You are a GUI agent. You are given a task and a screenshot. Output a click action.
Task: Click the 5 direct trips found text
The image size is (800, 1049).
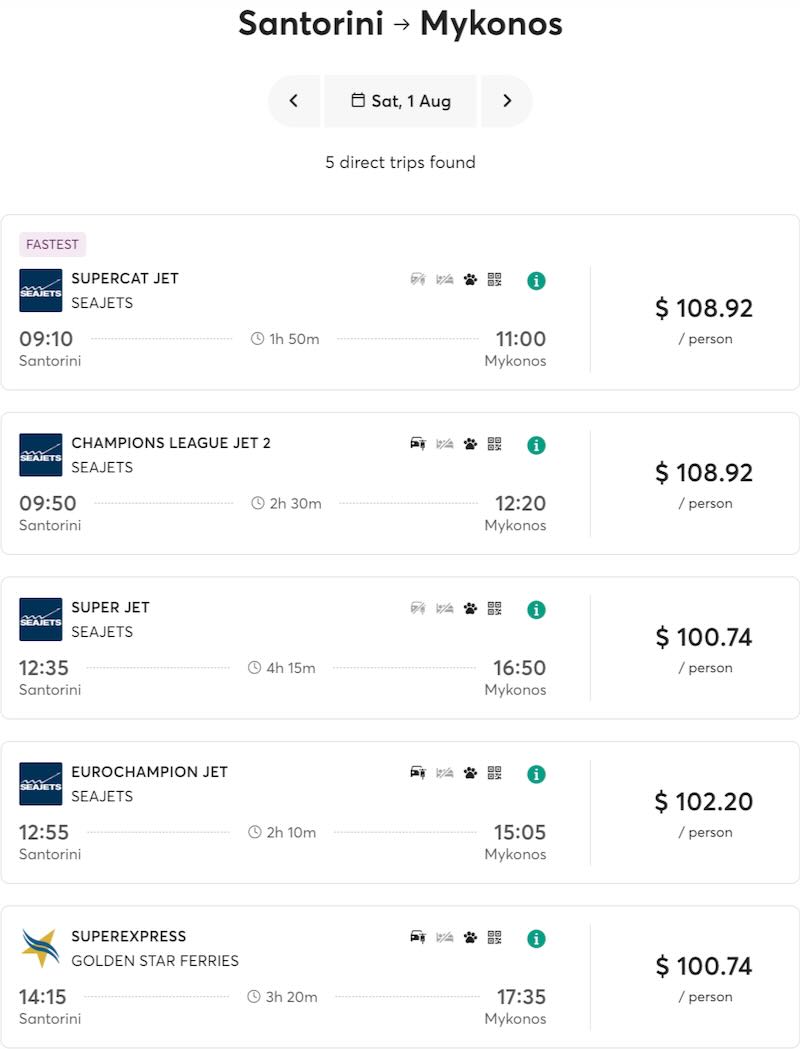[400, 162]
